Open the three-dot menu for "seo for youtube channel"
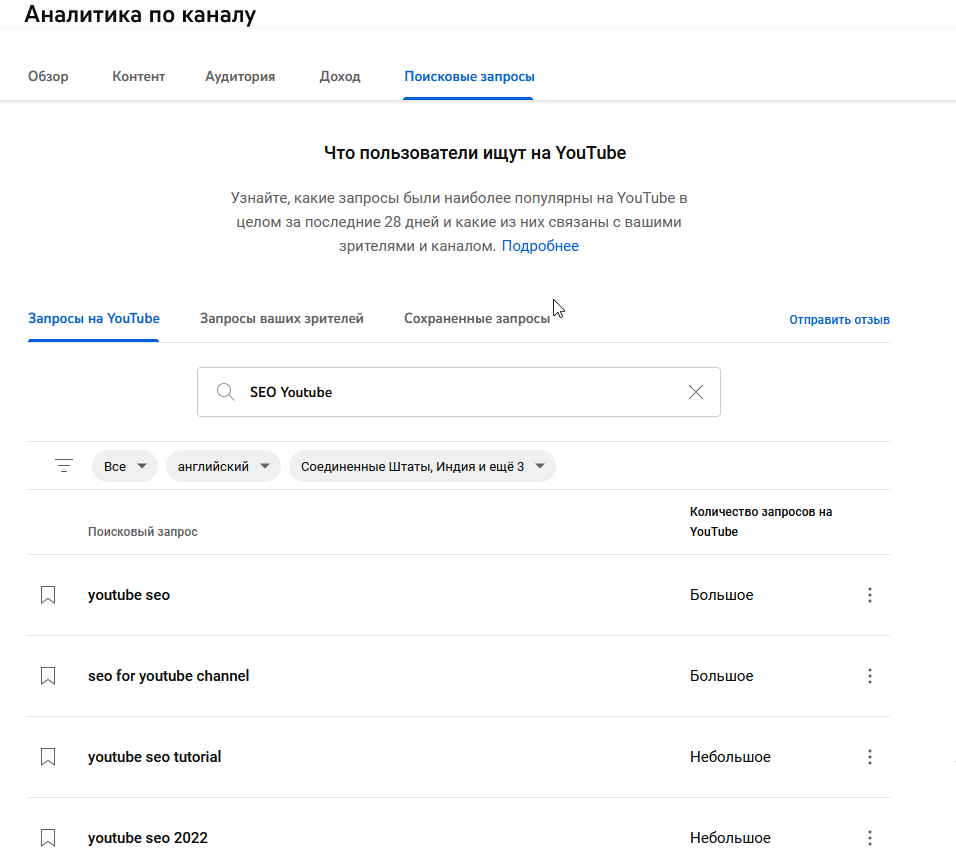The image size is (956, 851). click(869, 675)
